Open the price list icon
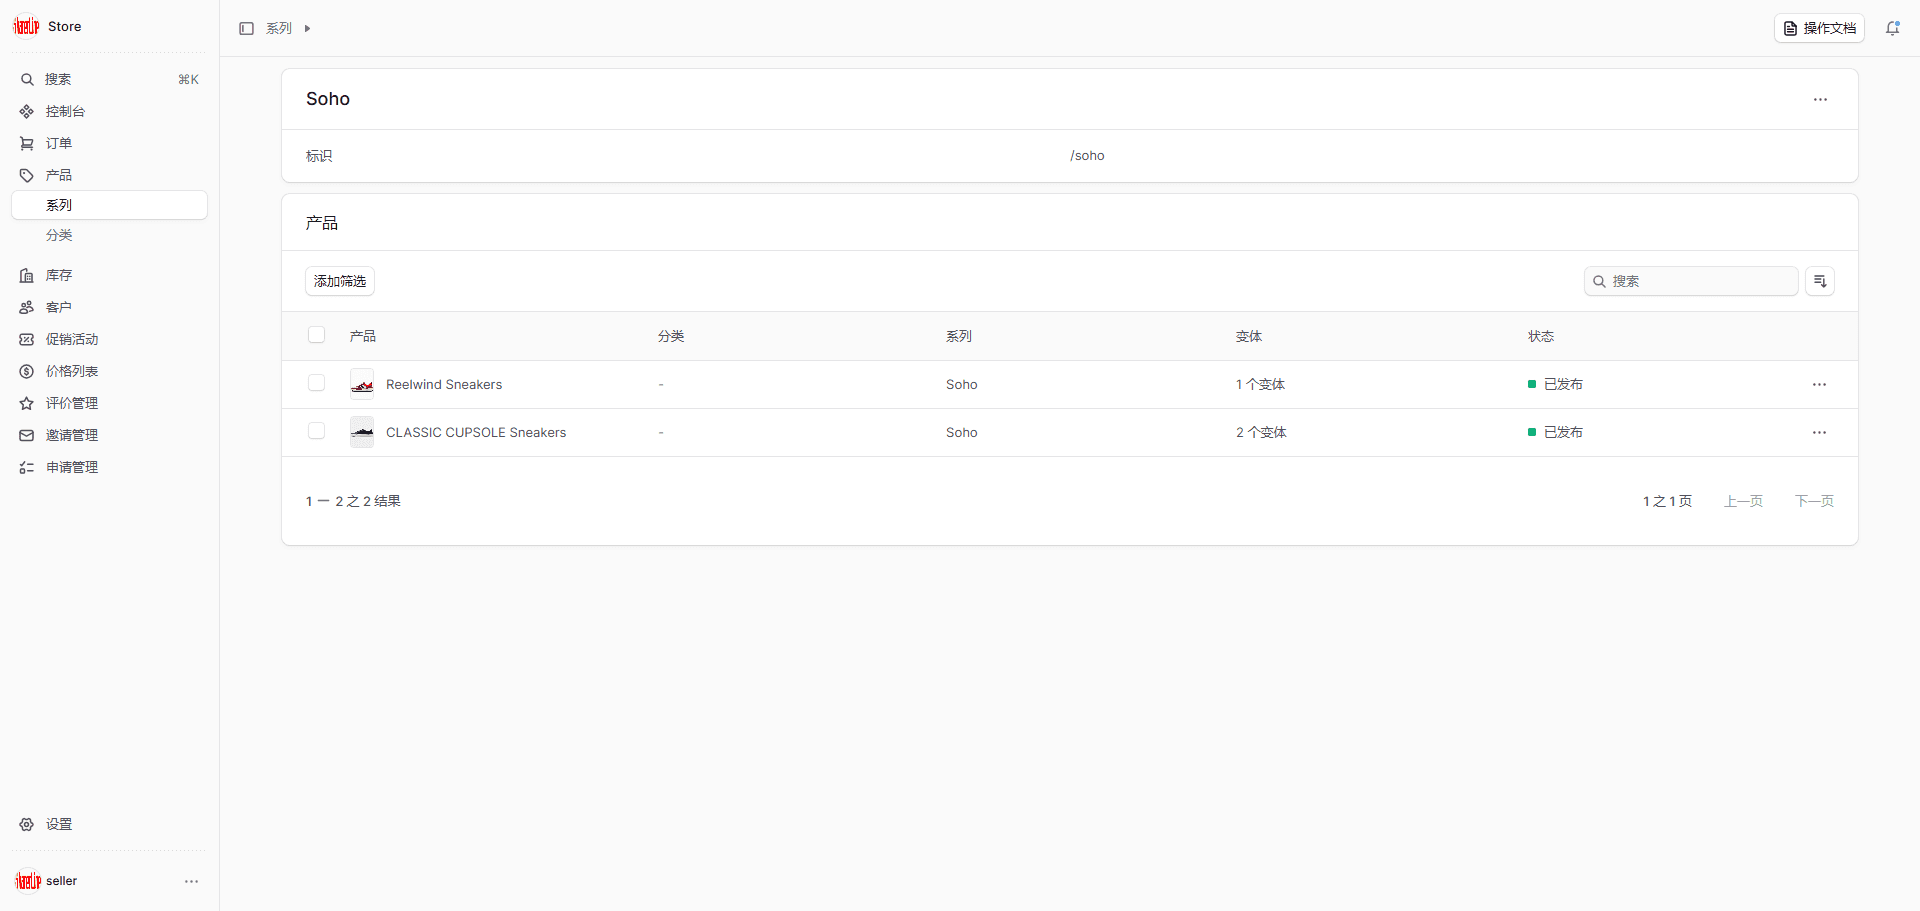This screenshot has width=1920, height=911. point(27,371)
